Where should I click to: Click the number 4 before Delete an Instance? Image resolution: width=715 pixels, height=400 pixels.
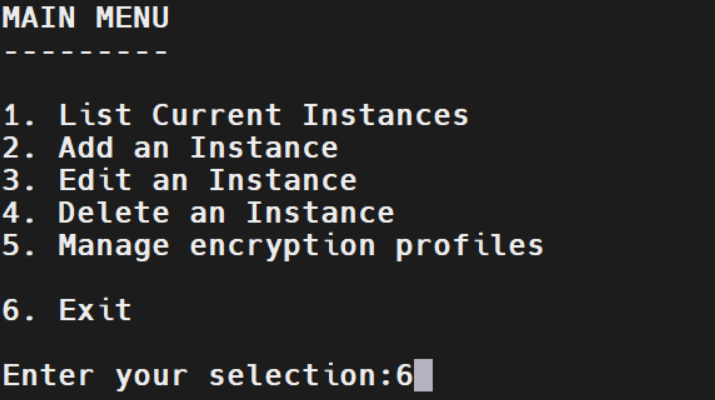(10, 213)
